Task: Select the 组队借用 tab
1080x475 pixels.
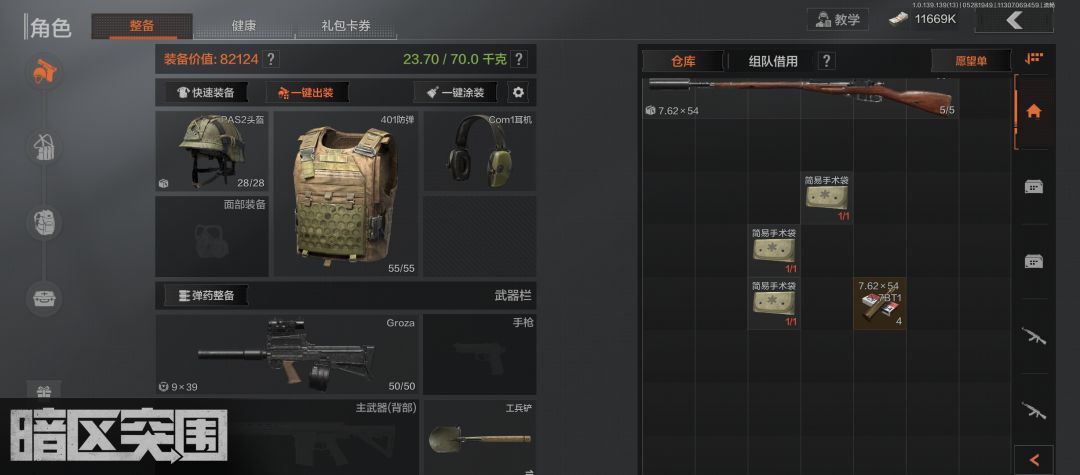Action: click(x=773, y=61)
